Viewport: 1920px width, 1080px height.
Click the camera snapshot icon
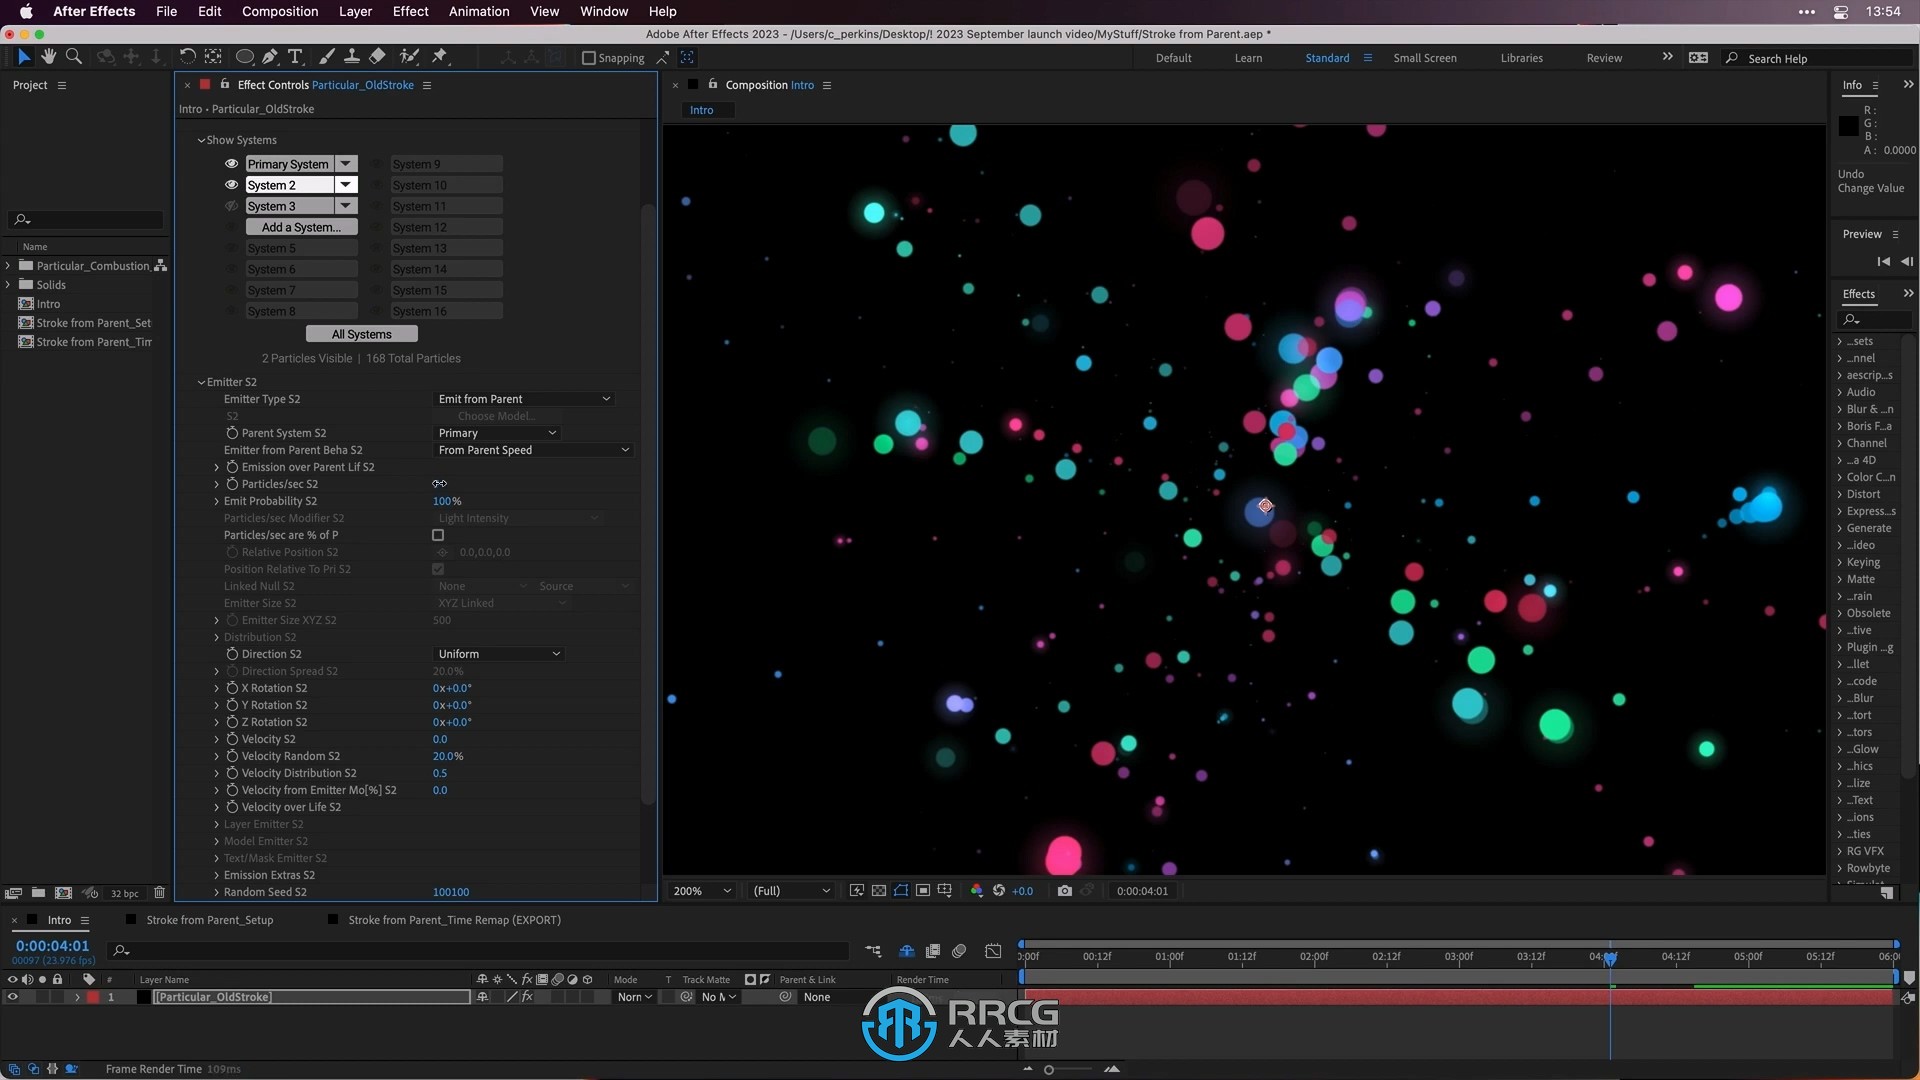(x=1064, y=890)
